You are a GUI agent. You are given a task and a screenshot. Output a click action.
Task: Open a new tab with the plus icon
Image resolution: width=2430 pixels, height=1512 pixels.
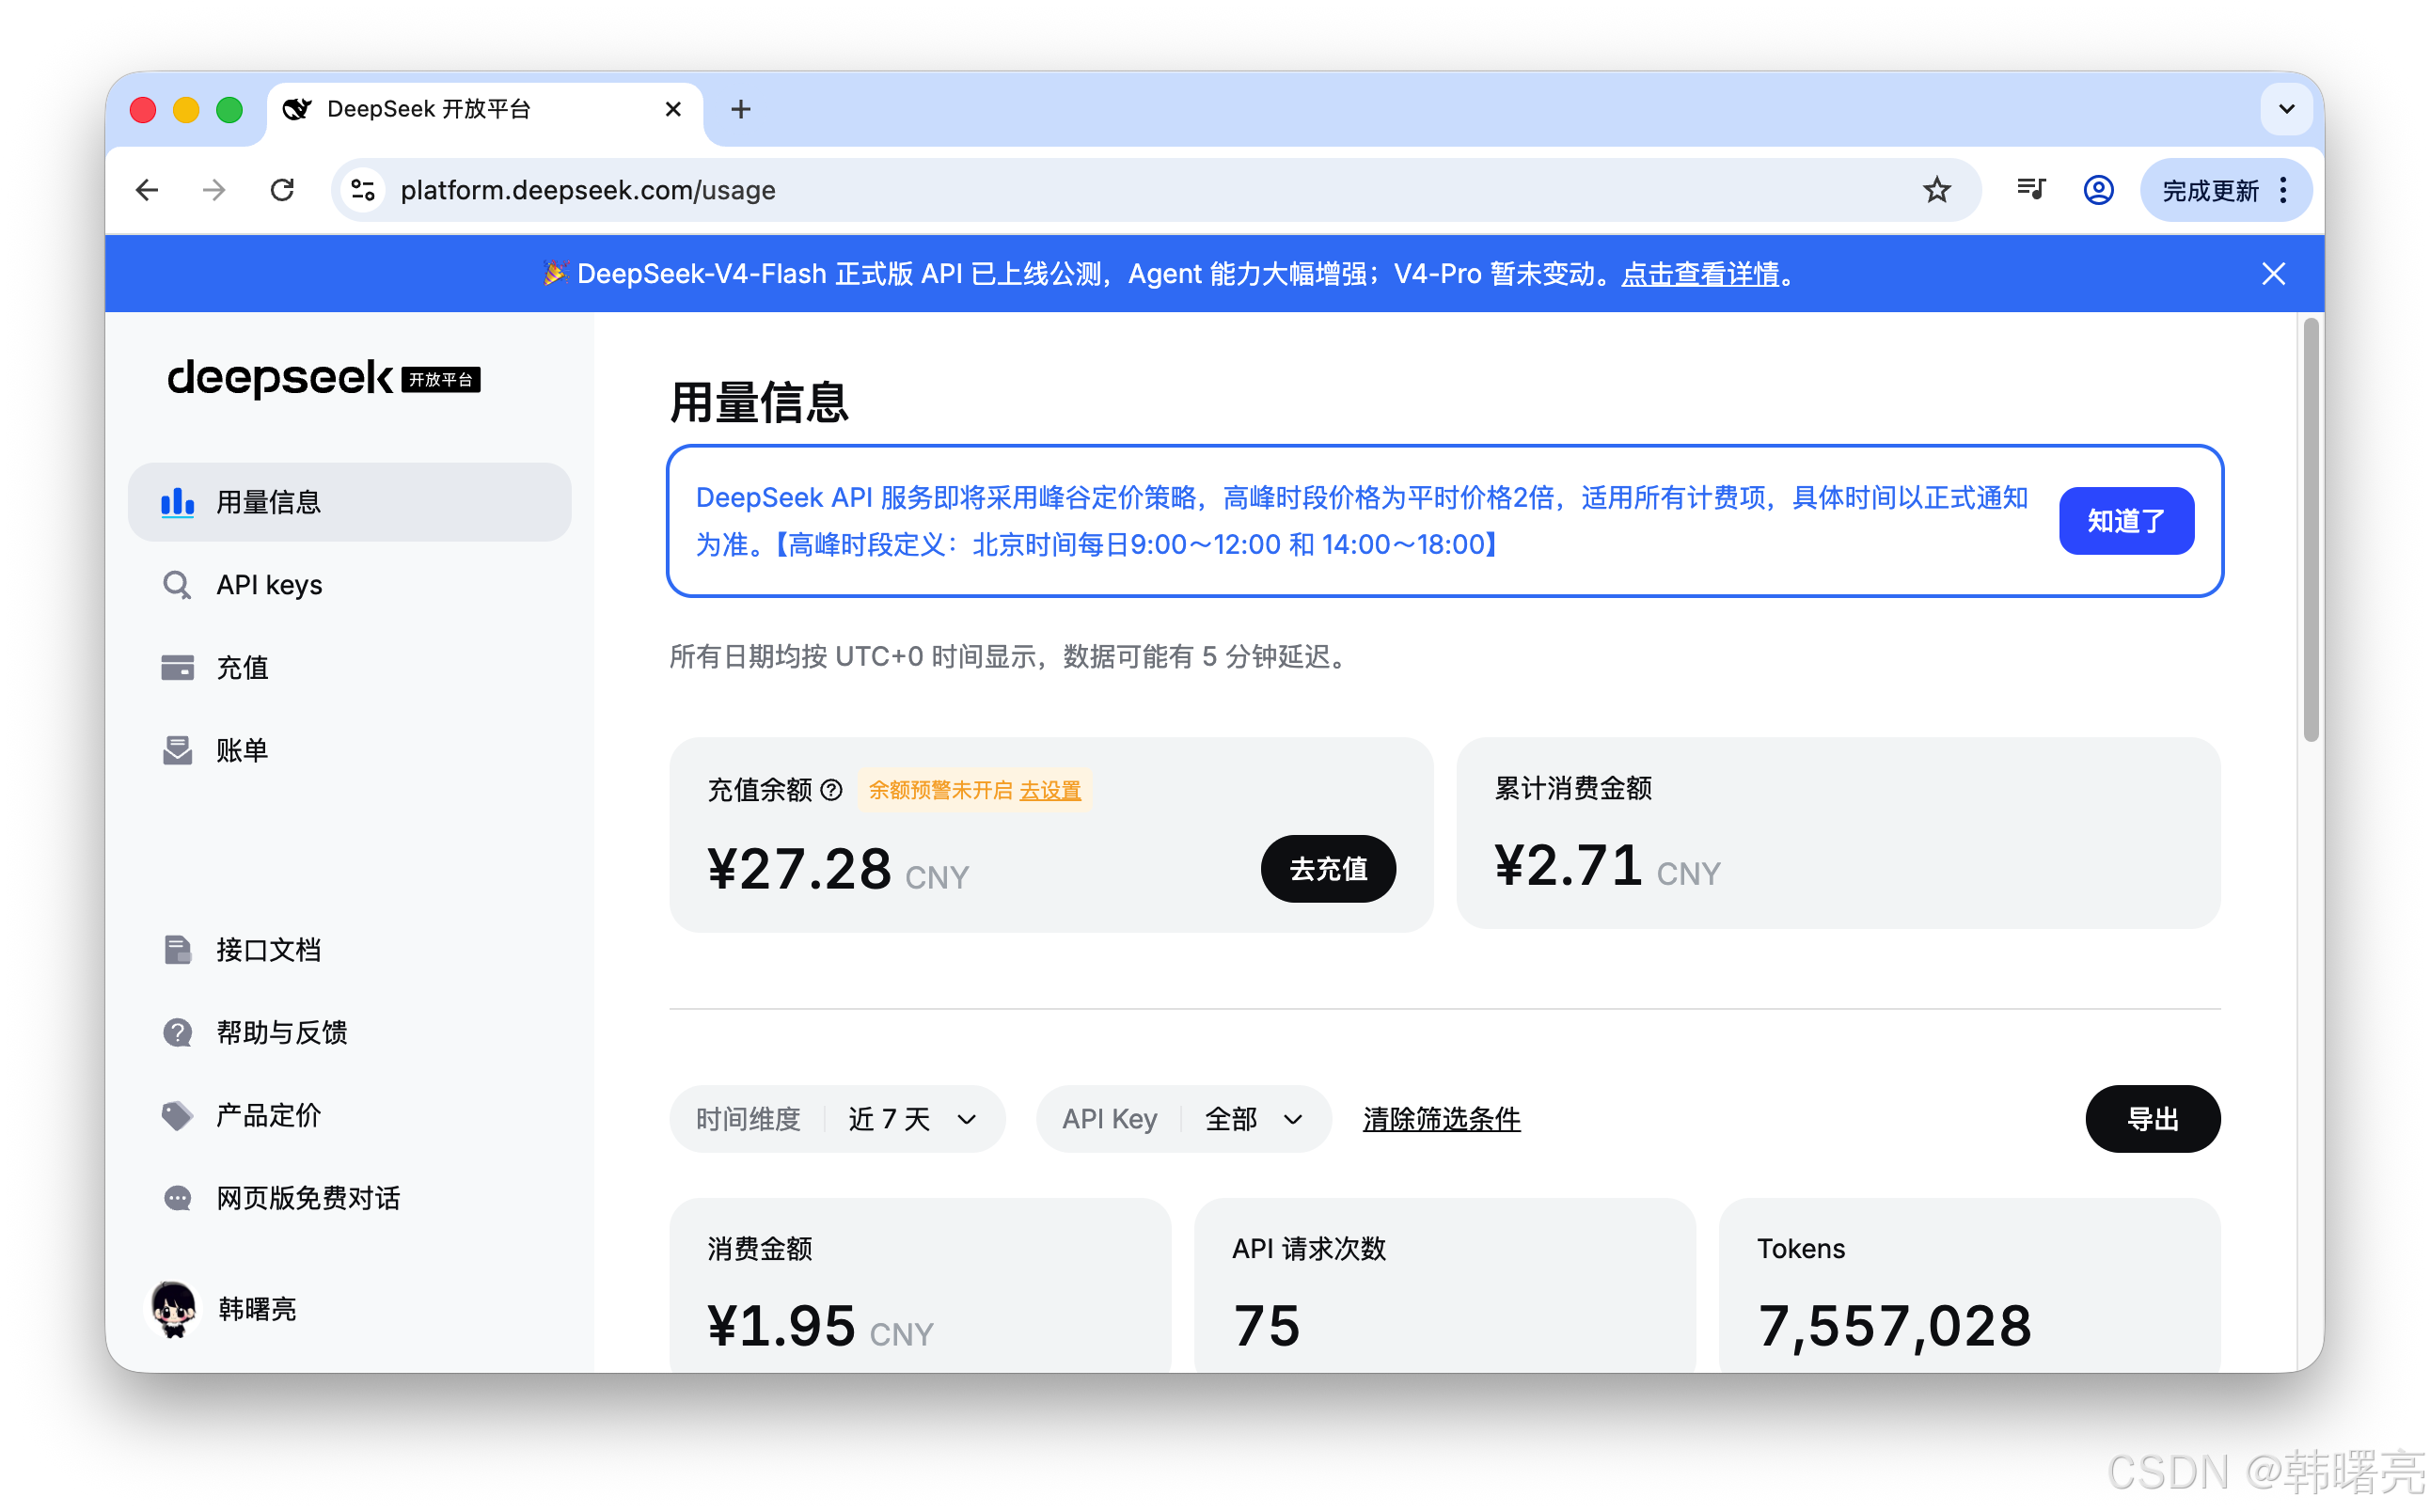click(x=740, y=109)
